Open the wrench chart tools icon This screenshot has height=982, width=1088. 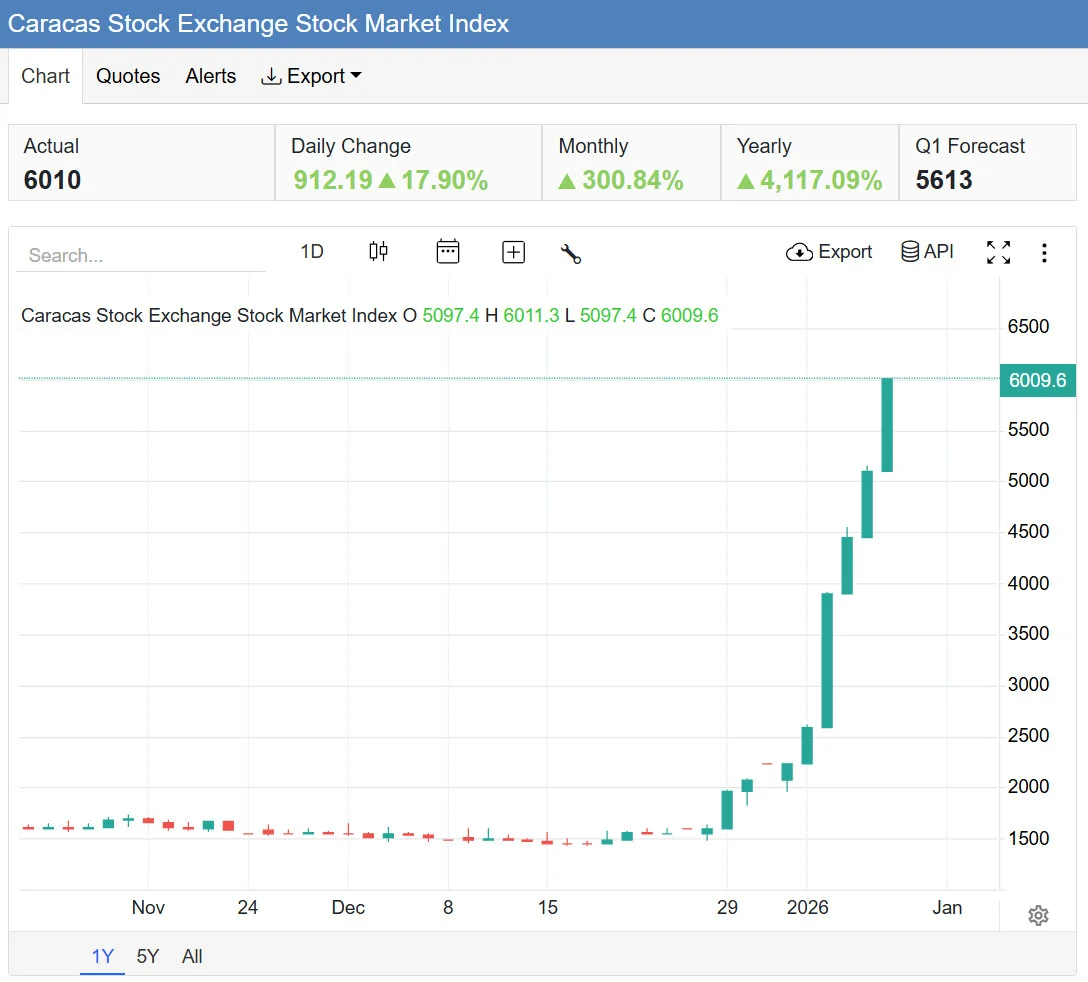coord(570,253)
